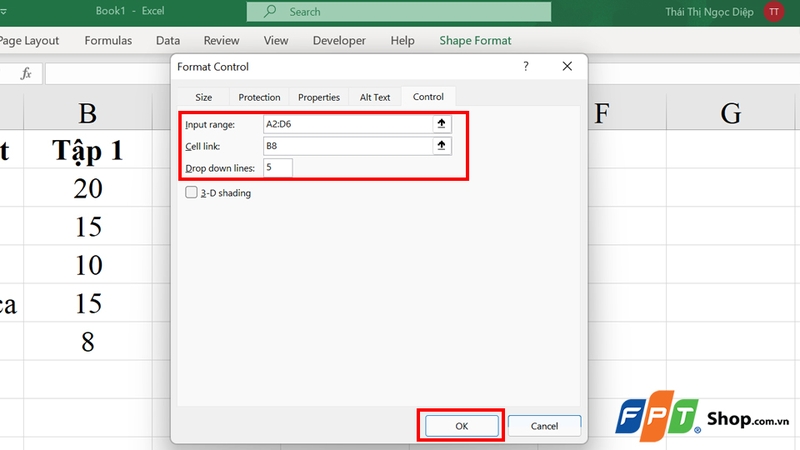
Task: Open the Help ribbon tab
Action: (x=403, y=40)
